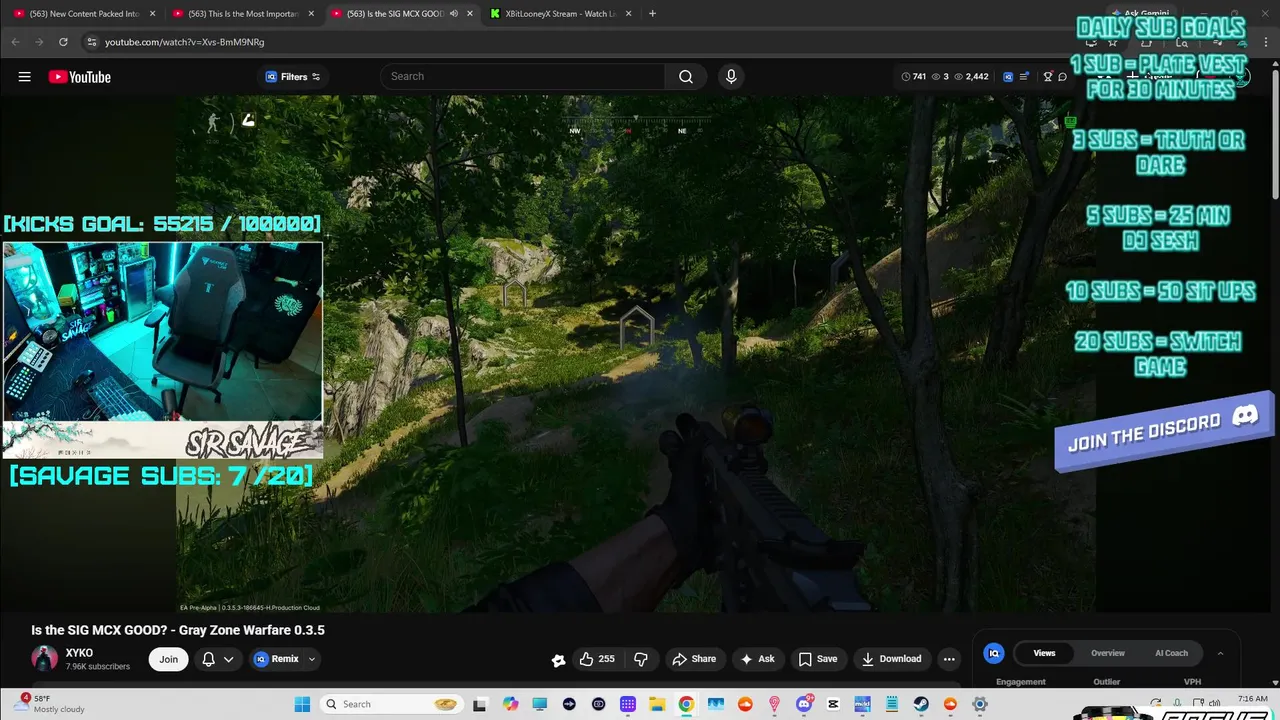The image size is (1280, 720).
Task: Open the vidIQ list icon with blue dot
Action: pyautogui.click(x=1024, y=77)
